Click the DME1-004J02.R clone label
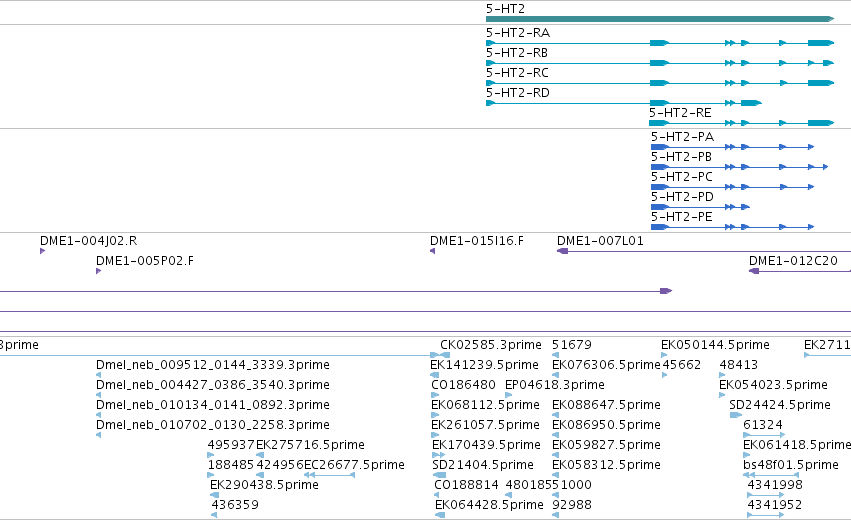Viewport: 851px width, 520px height. [x=88, y=241]
